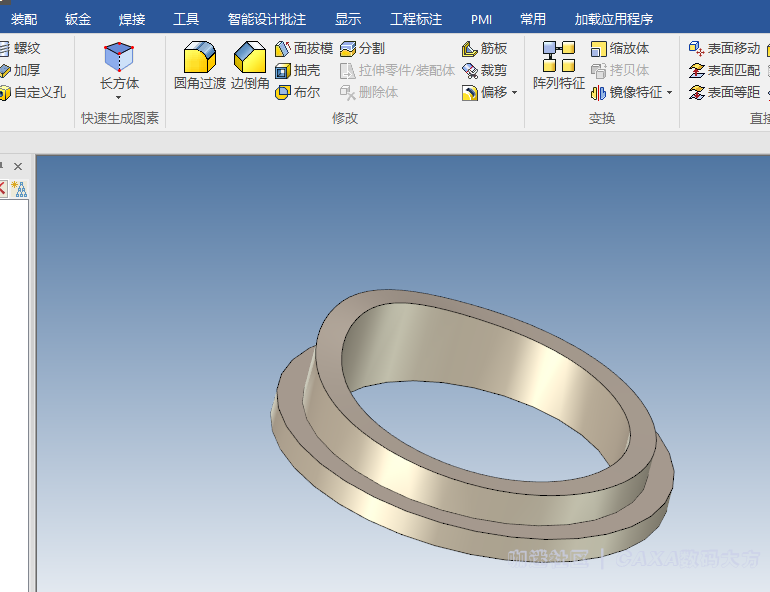Open the 偏移 dropdown arrow
The image size is (770, 592).
pyautogui.click(x=514, y=93)
